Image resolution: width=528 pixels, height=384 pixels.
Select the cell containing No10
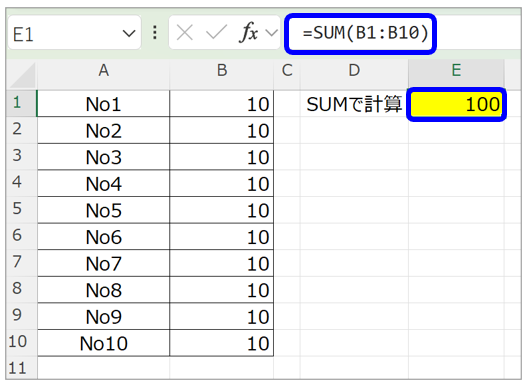coord(103,343)
